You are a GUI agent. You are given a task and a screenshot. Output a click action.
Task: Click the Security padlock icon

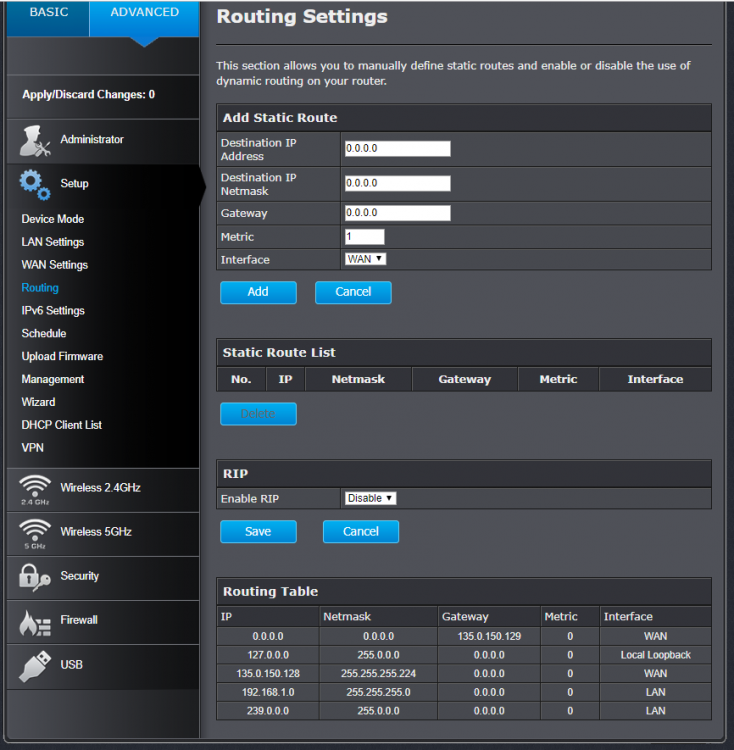click(35, 578)
